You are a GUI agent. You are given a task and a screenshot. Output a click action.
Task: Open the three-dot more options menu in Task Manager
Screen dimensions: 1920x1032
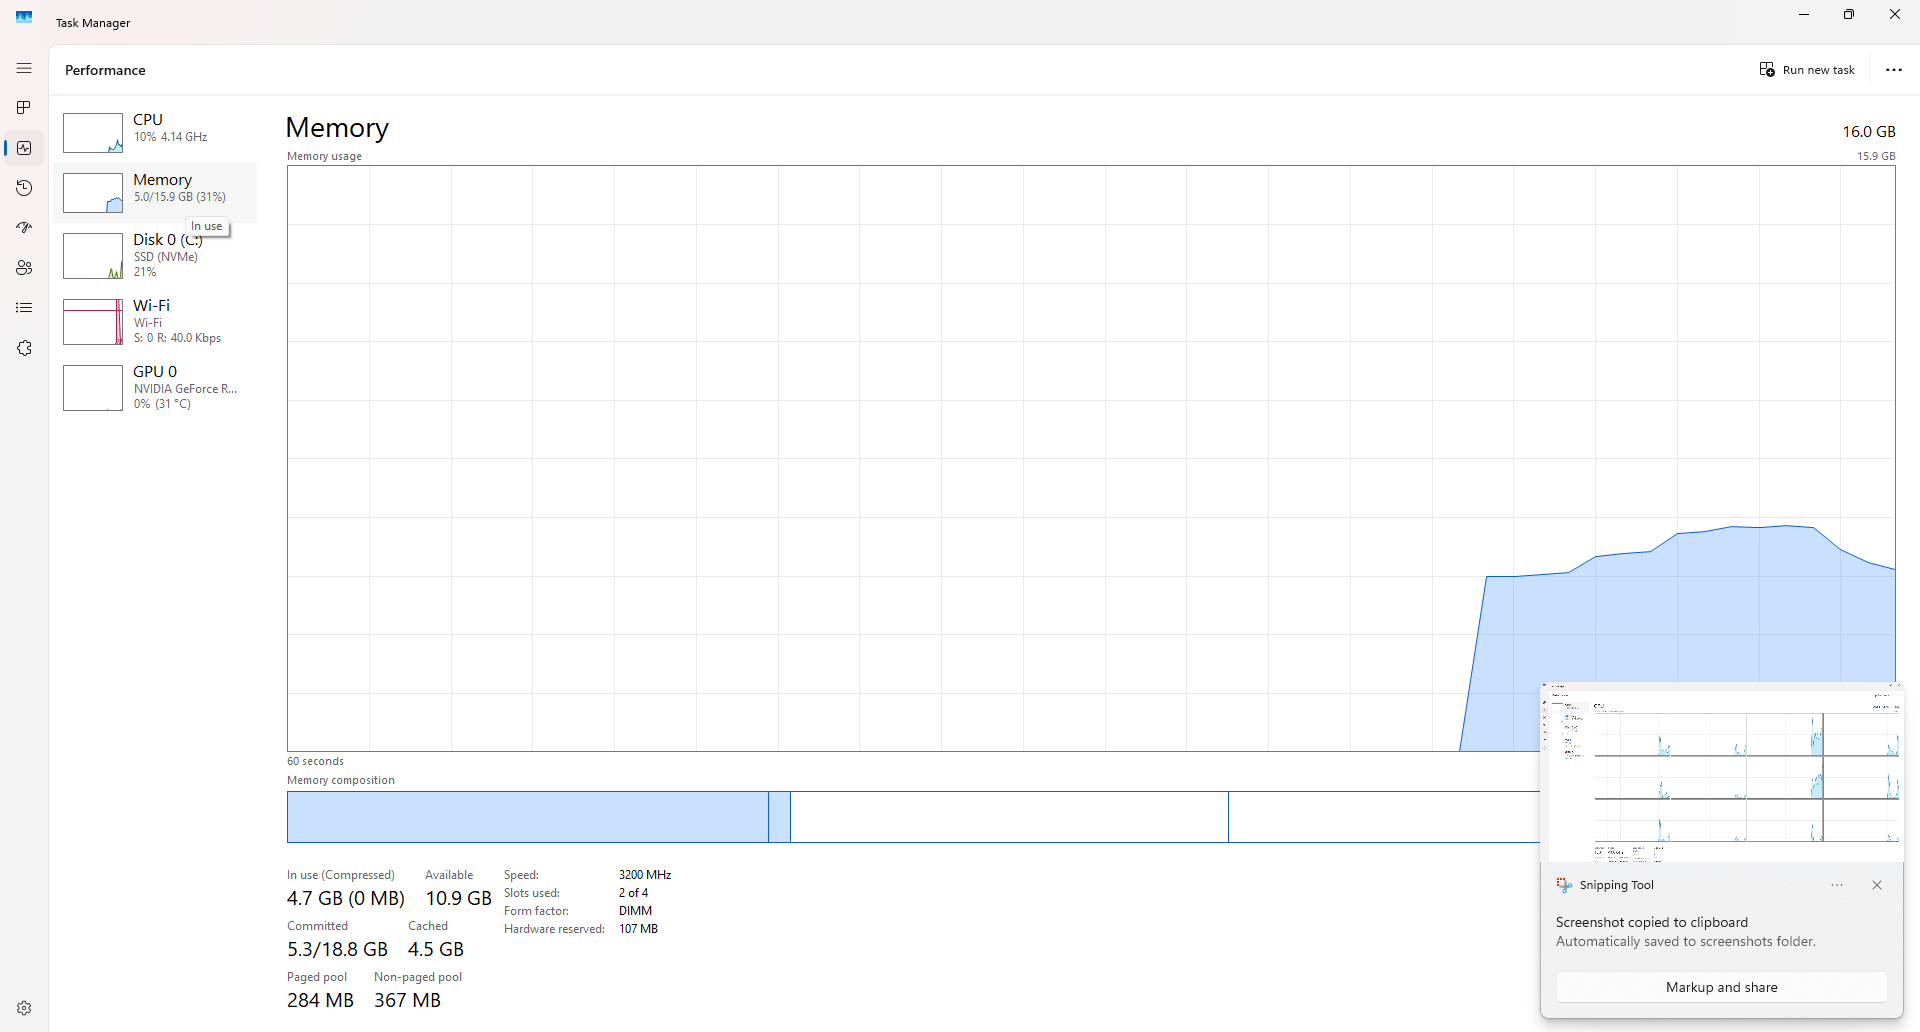point(1893,70)
